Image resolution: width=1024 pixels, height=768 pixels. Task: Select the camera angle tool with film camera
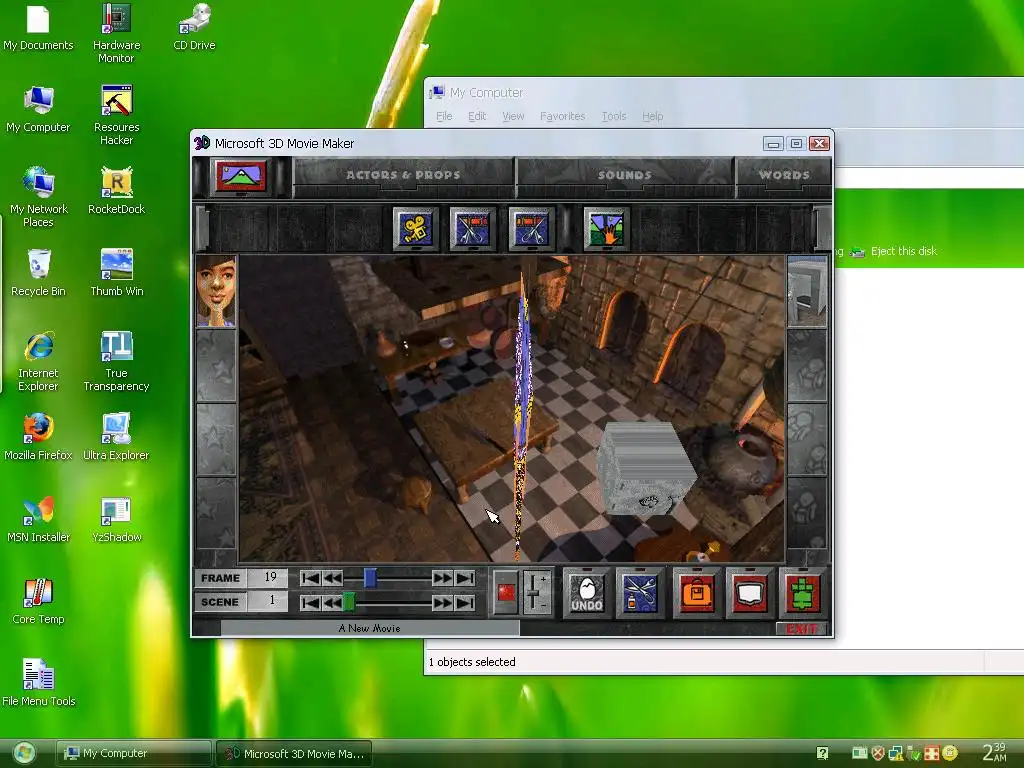[x=415, y=229]
